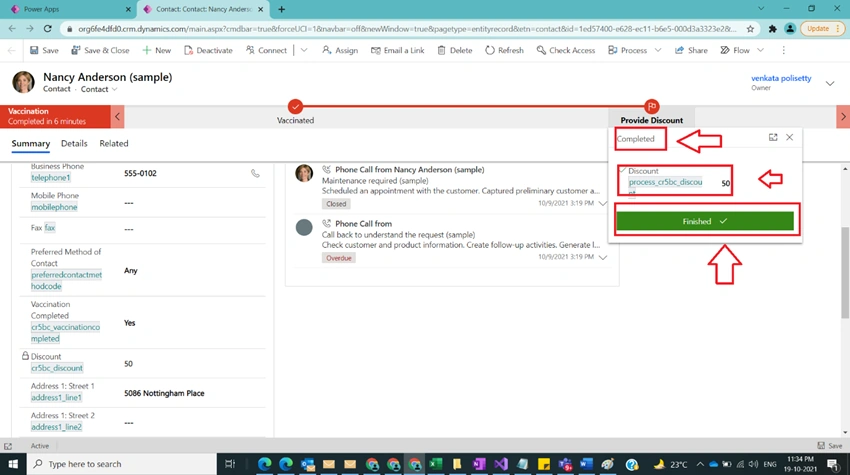Image resolution: width=850 pixels, height=475 pixels.
Task: Open the Related tab
Action: [114, 144]
